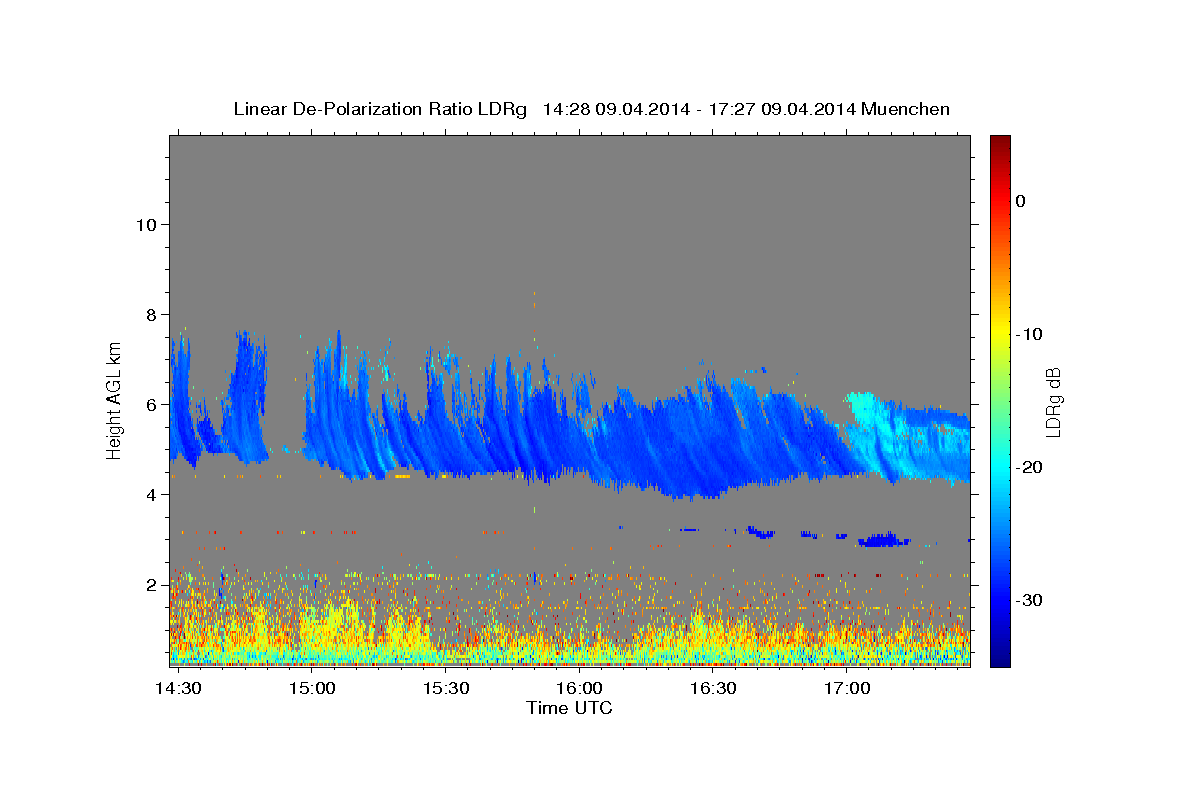Viewport: 1200px width, 800px height.
Task: Click the '4' height axis label
Action: [152, 494]
